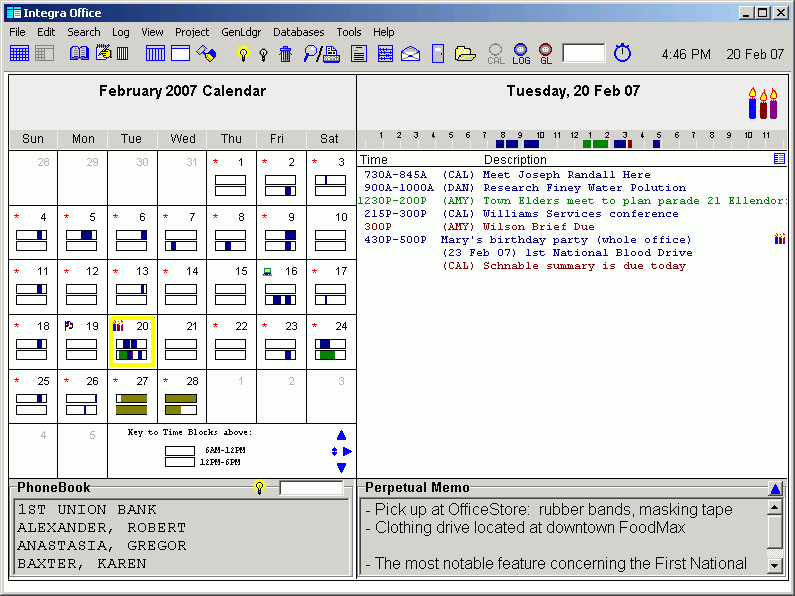Click the flashlight toolbar icon
795x596 pixels.
click(206, 53)
